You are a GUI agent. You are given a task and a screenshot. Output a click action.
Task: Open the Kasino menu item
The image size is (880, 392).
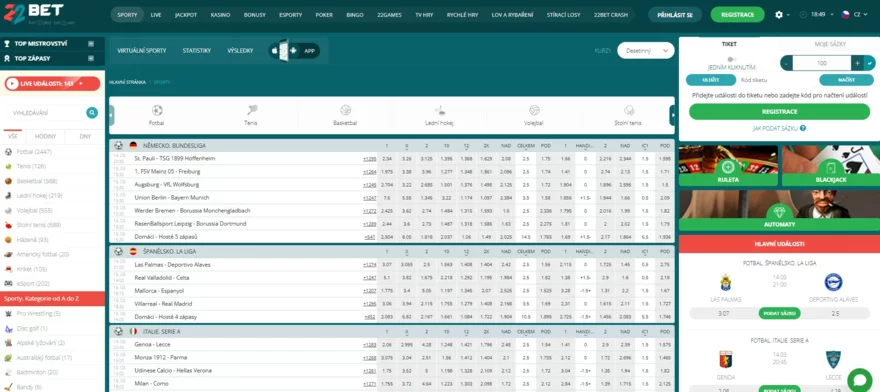point(221,15)
